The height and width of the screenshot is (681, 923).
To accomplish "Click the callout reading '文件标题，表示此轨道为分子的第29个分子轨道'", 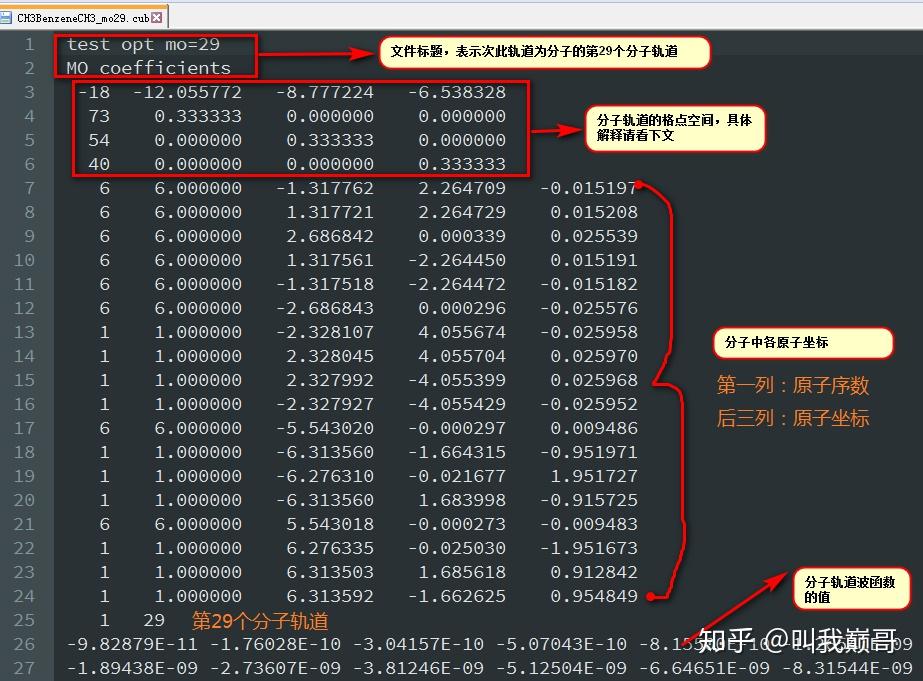I will [x=544, y=53].
